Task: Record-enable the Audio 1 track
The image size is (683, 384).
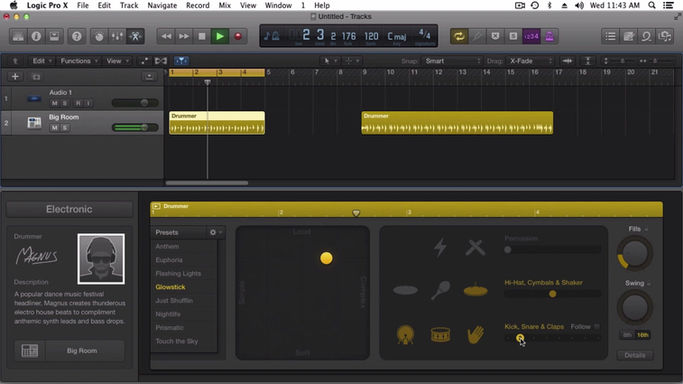Action: pyautogui.click(x=78, y=103)
